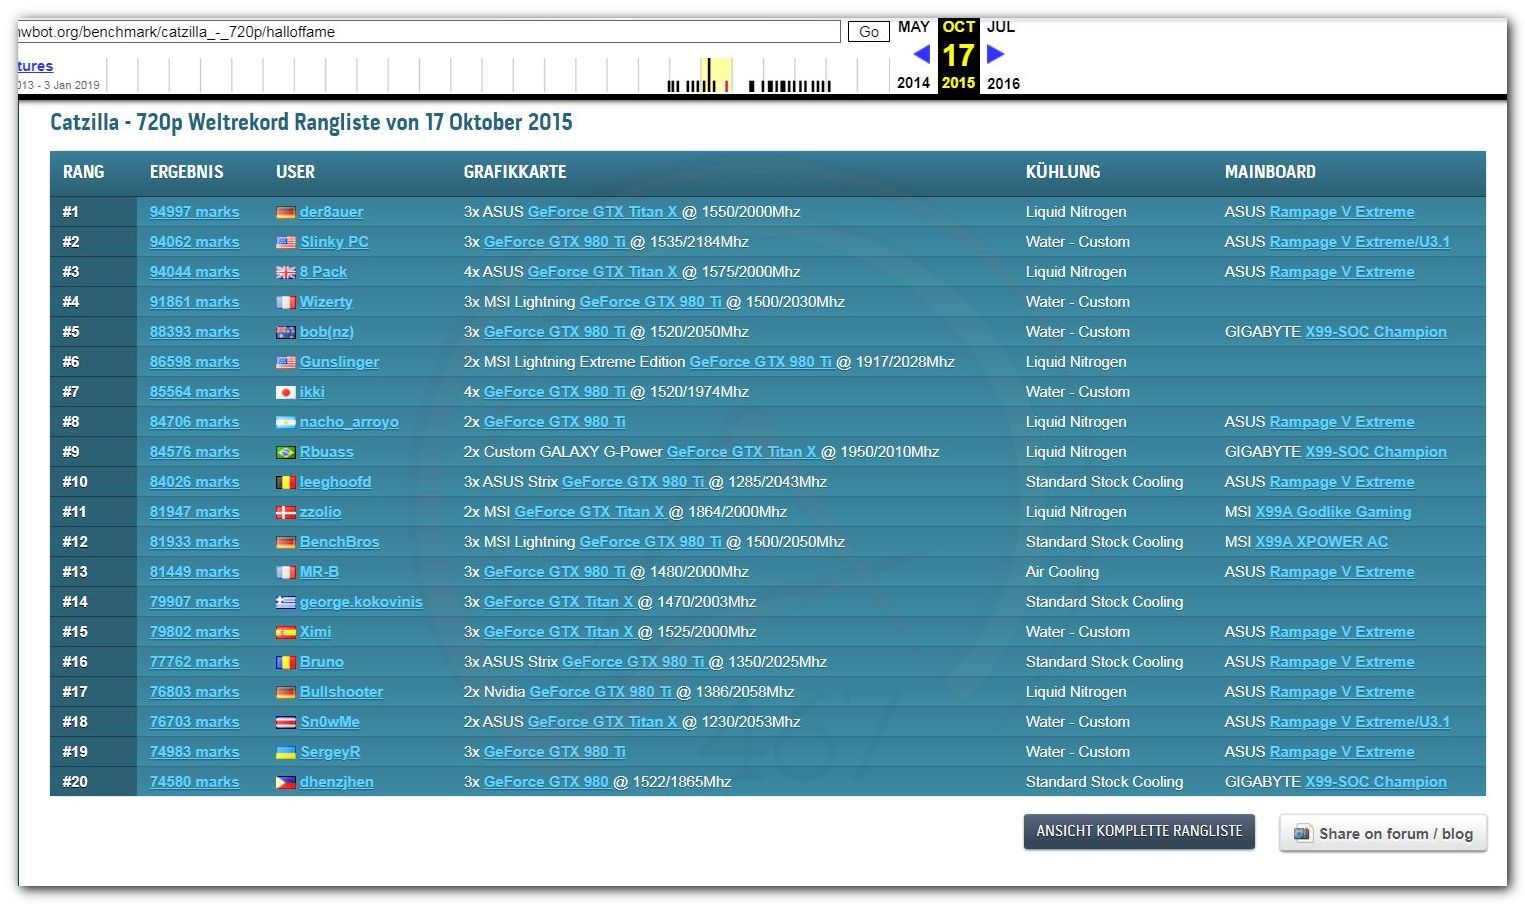Open GeForce GTX Titan X link in row #1
This screenshot has width=1525, height=904.
pos(602,212)
